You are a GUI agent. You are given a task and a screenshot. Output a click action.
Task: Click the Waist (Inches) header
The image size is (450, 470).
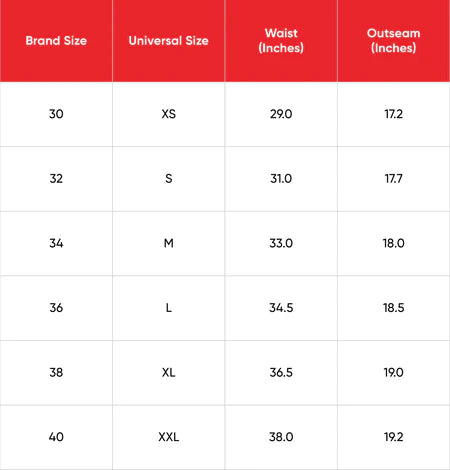[x=281, y=41]
